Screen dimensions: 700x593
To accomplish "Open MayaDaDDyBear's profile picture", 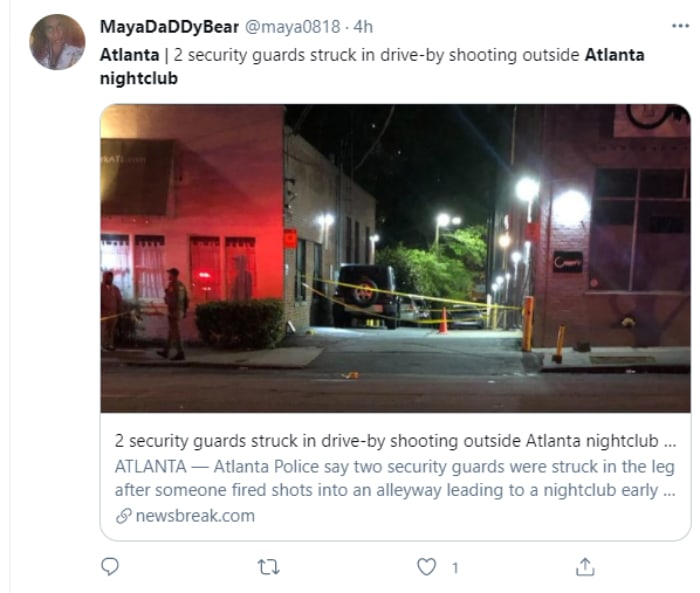I will coord(57,42).
